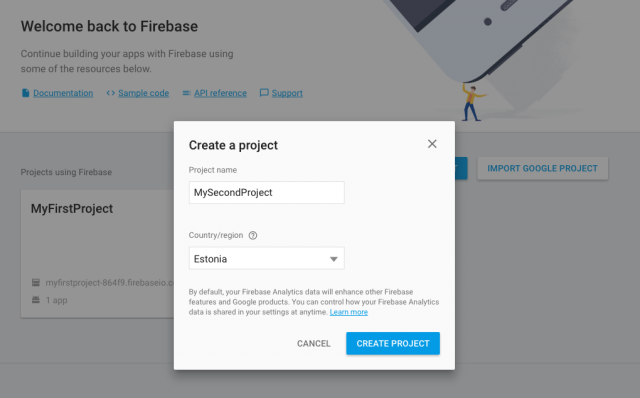Viewport: 640px width, 398px height.
Task: Click the Android icon next to 1 app
Action: click(x=36, y=300)
